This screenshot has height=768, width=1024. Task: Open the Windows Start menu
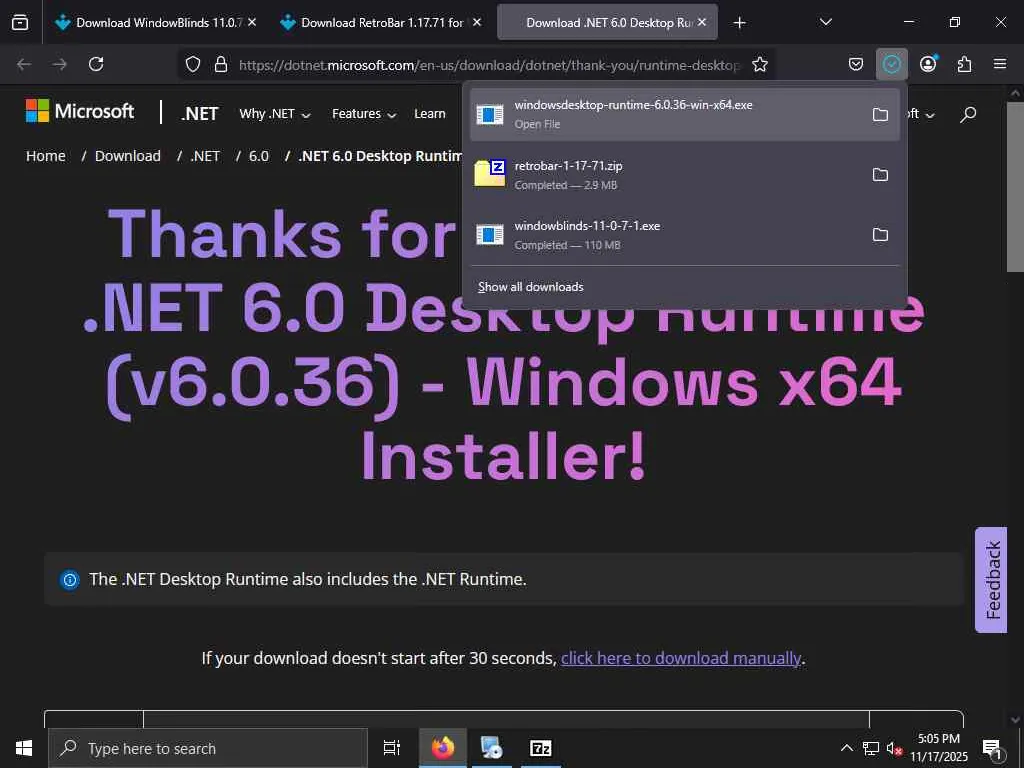point(24,748)
